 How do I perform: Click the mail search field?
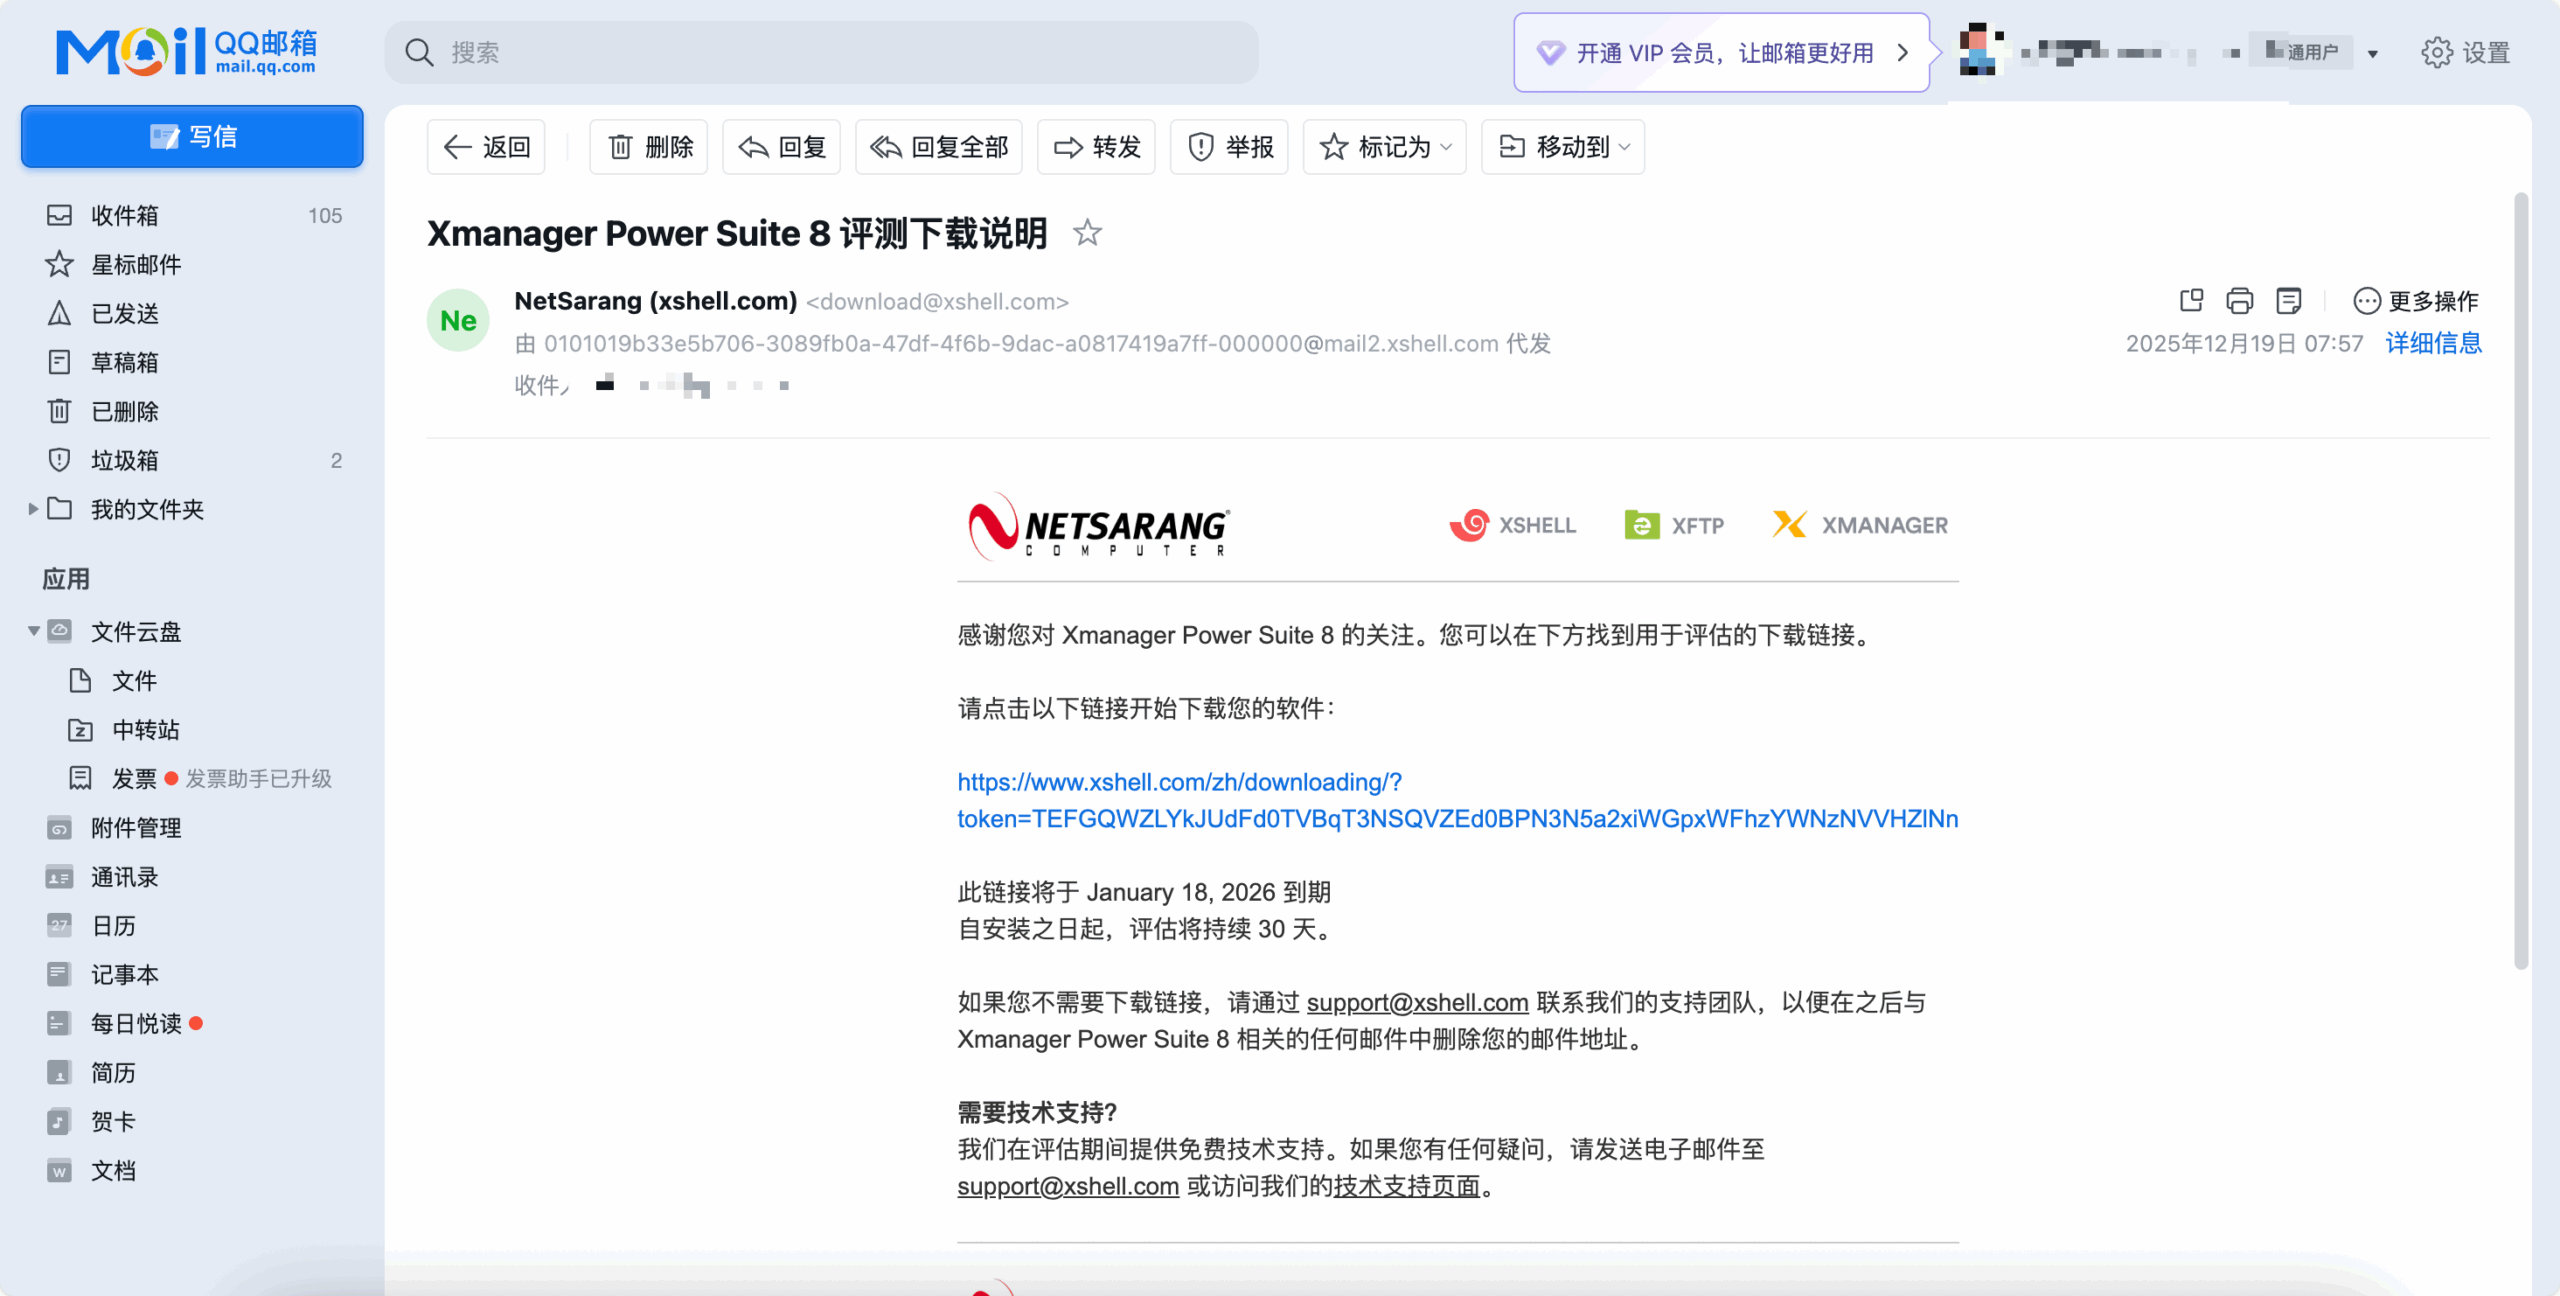tap(820, 52)
